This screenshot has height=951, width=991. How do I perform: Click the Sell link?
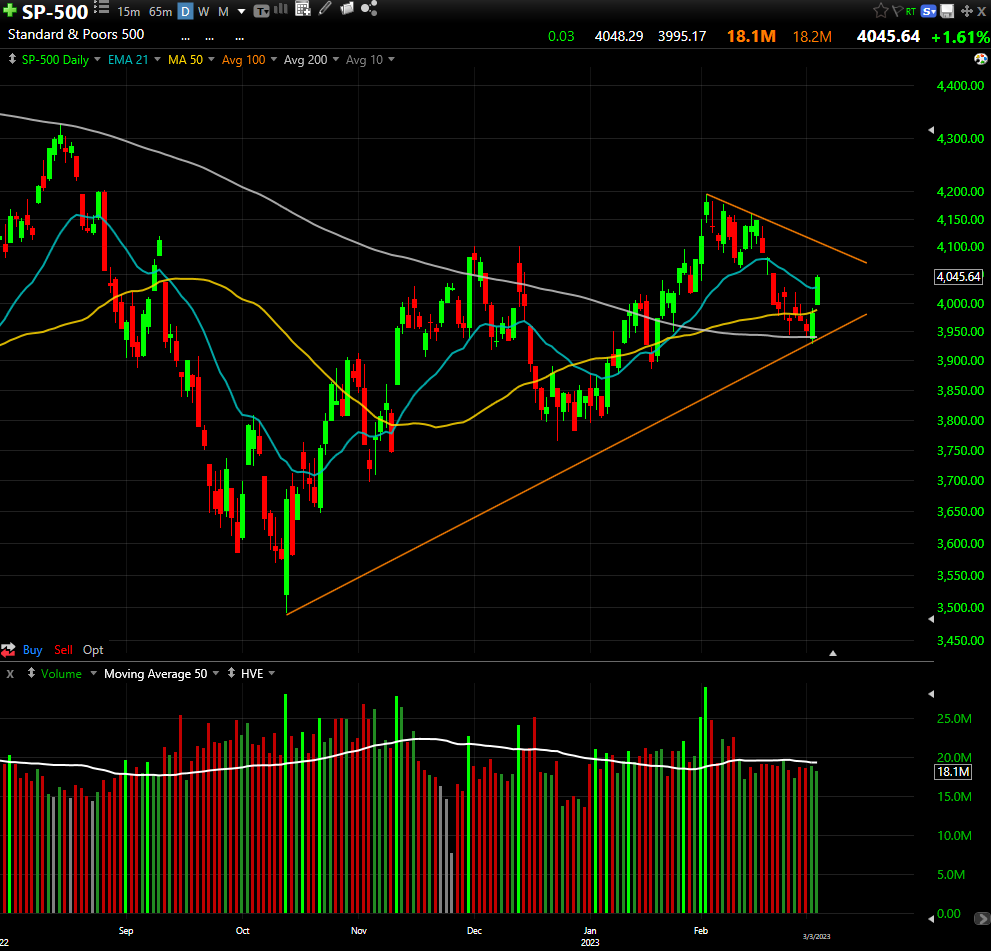pyautogui.click(x=63, y=650)
